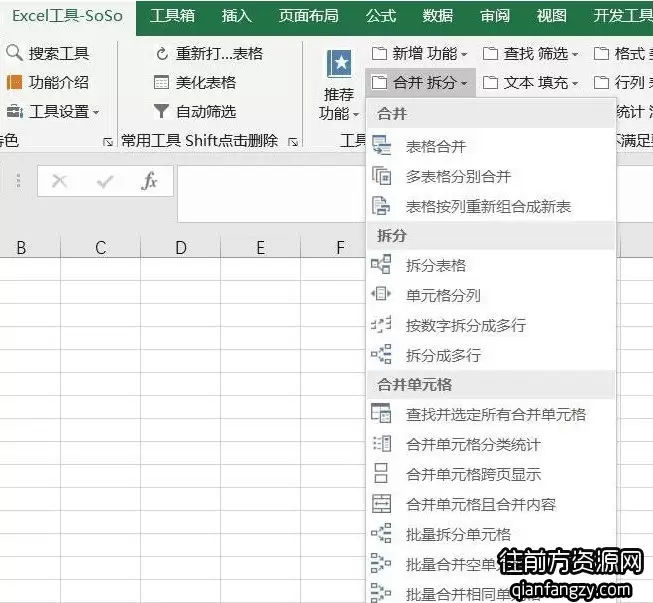Click the 批量合并相同单元格 icon
Viewport: 653px width, 603px height.
coord(381,593)
